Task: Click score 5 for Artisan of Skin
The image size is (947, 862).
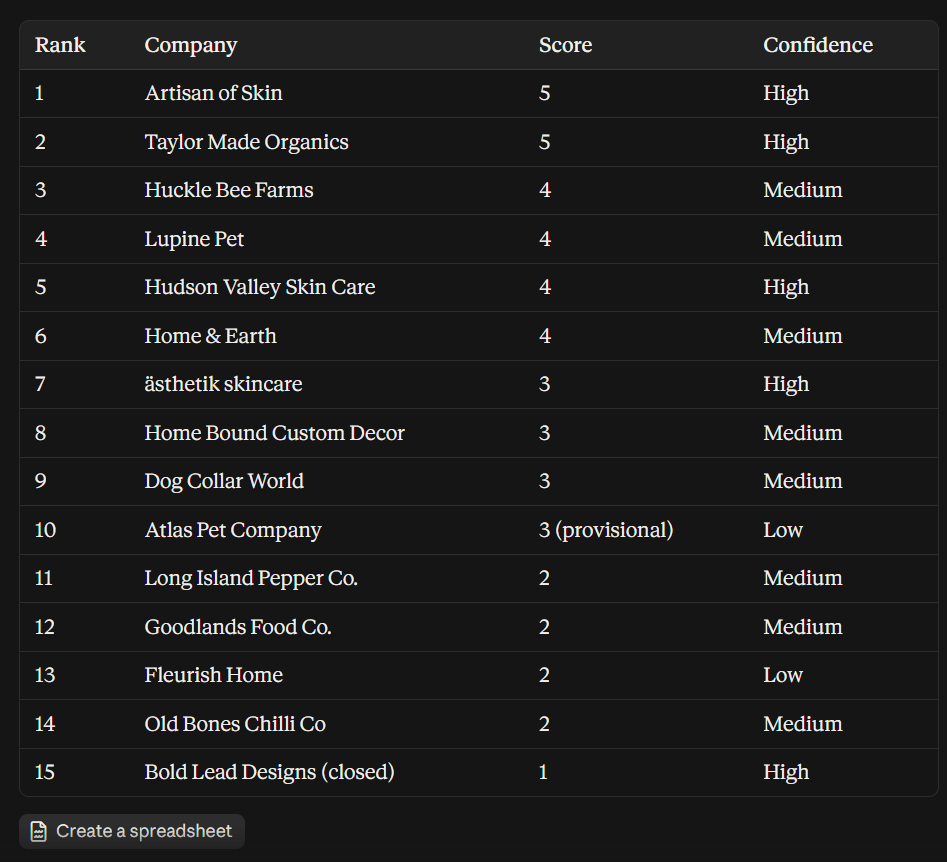Action: pos(544,93)
